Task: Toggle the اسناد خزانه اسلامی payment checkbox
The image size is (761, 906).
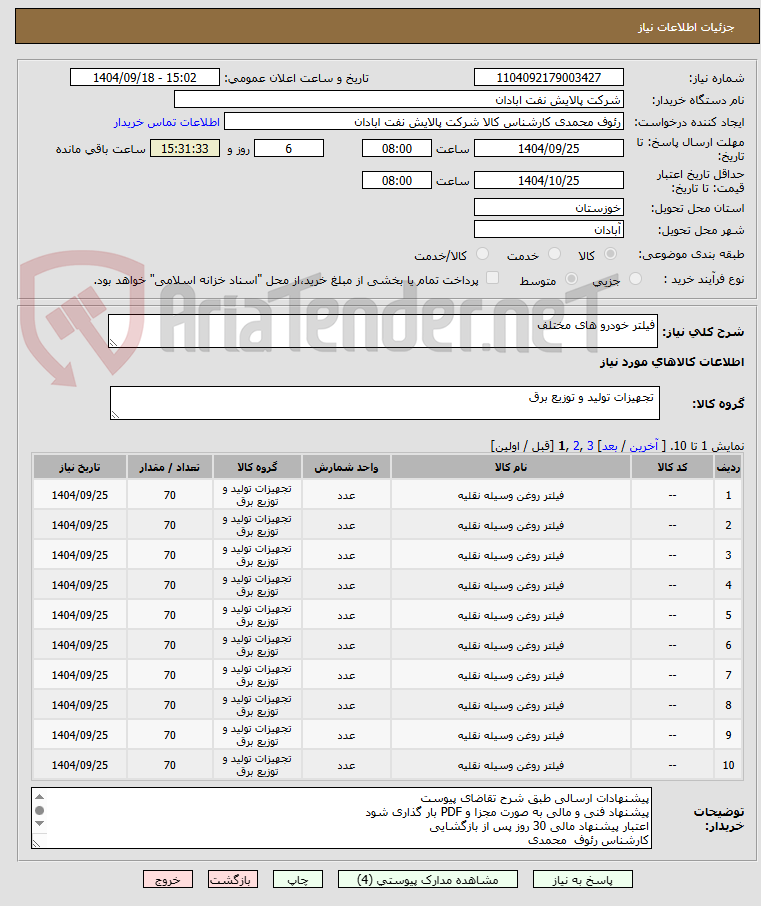Action: point(492,279)
